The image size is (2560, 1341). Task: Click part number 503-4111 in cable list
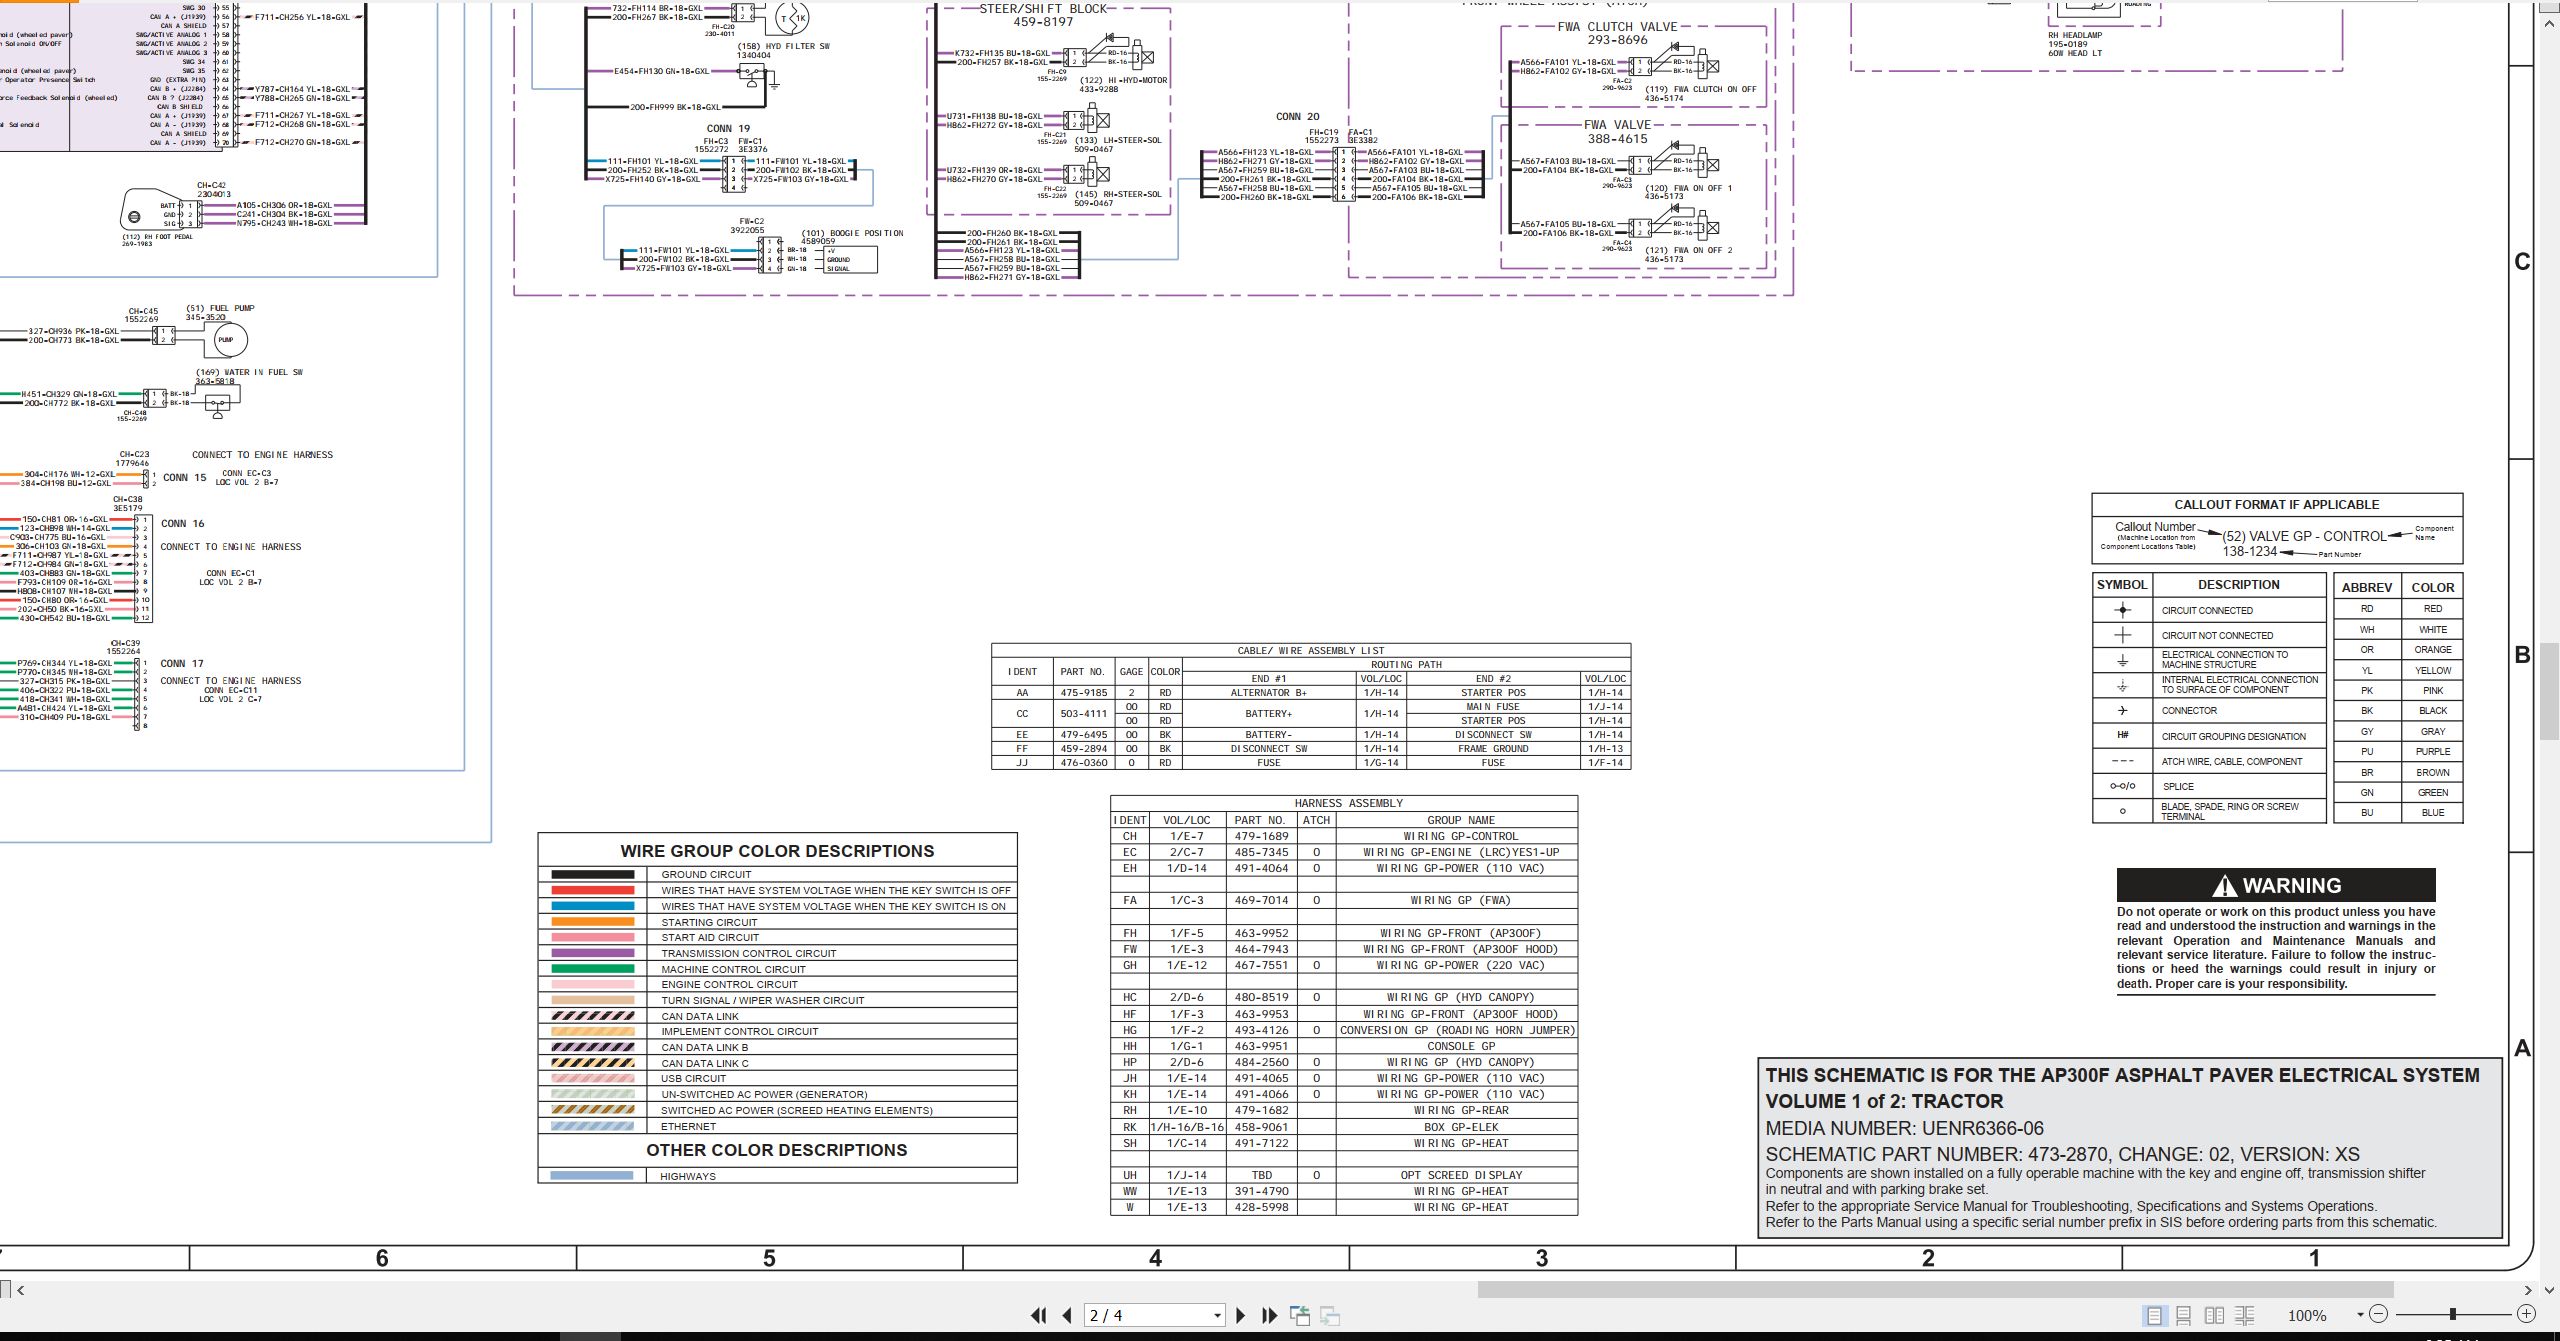click(x=1083, y=714)
